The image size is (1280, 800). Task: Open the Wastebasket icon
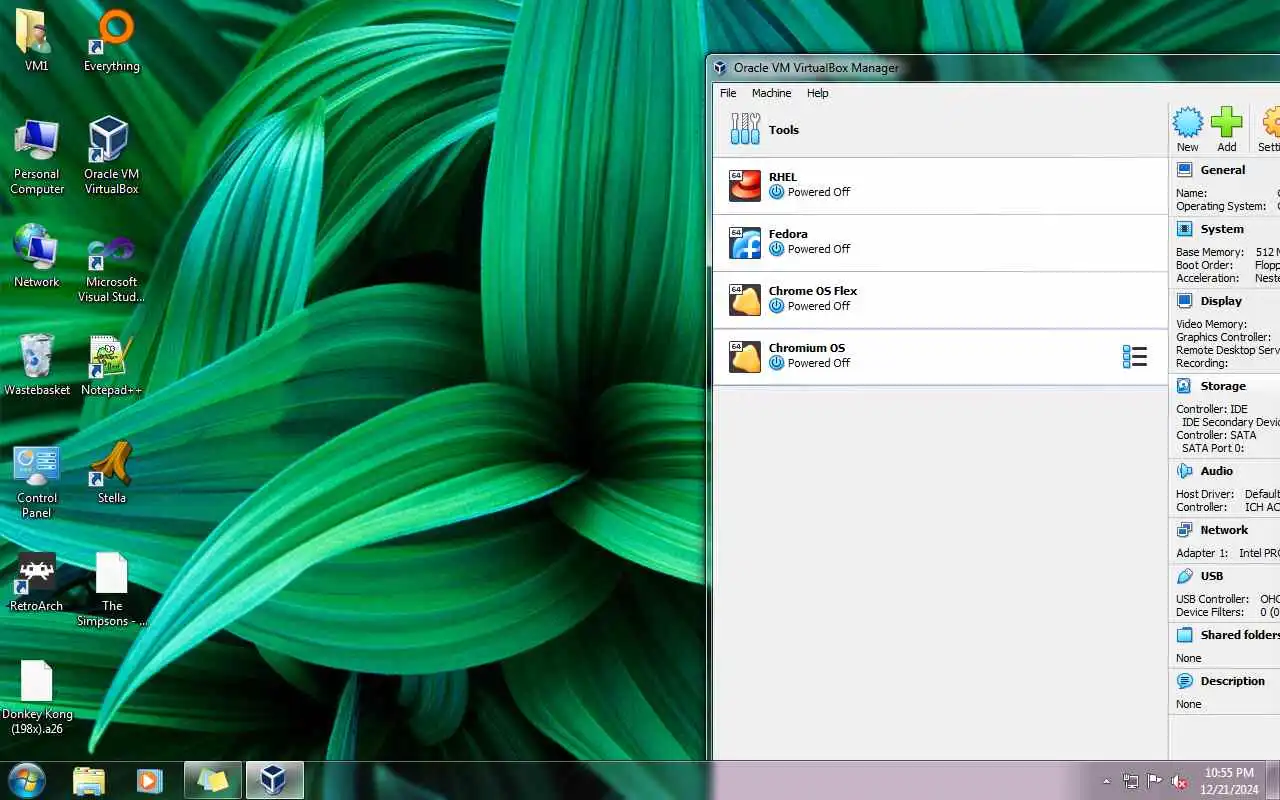(x=37, y=365)
